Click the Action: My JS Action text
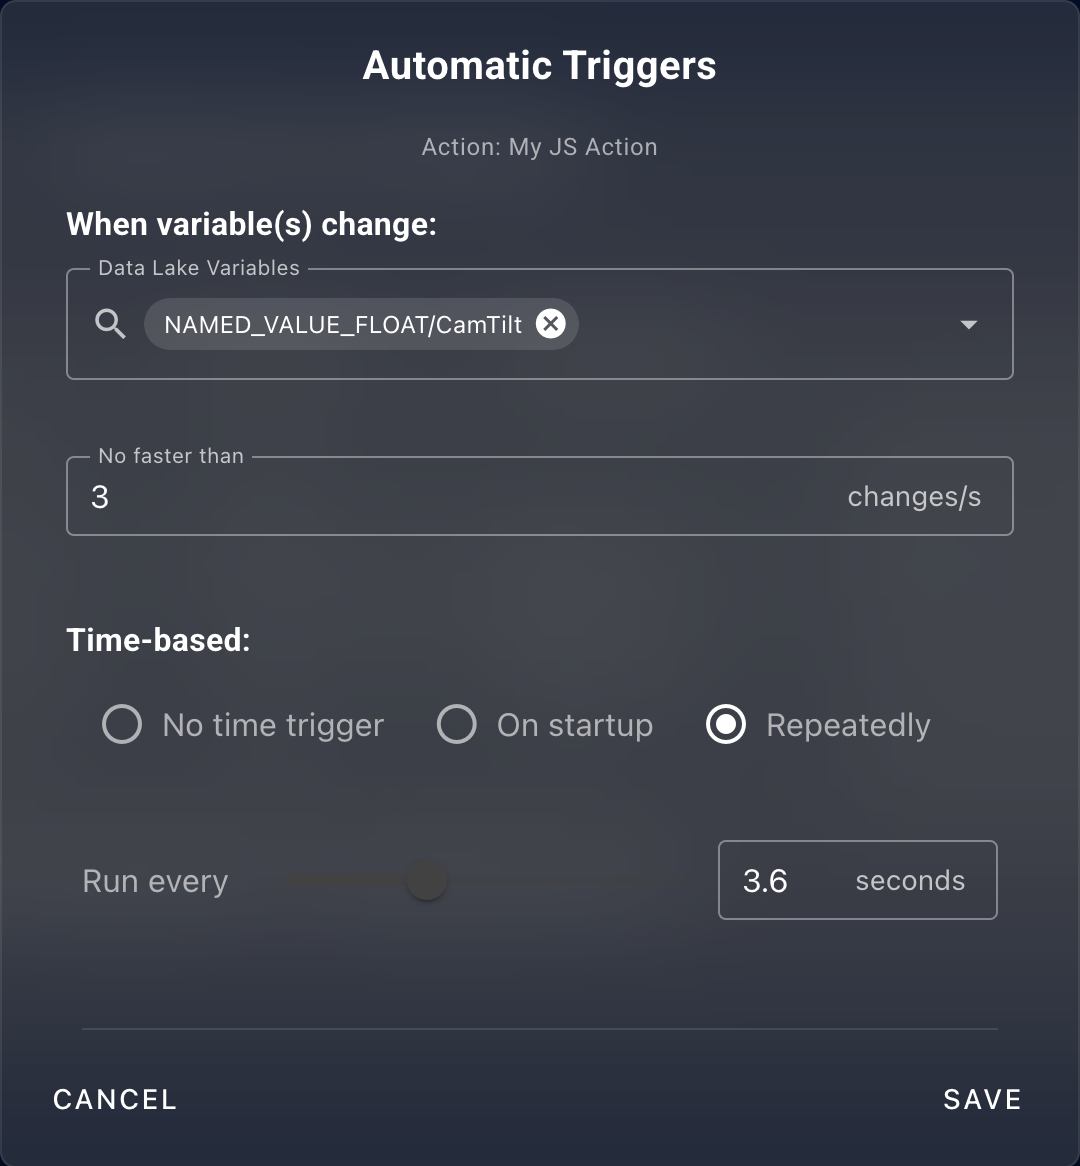The width and height of the screenshot is (1080, 1166). 539,146
